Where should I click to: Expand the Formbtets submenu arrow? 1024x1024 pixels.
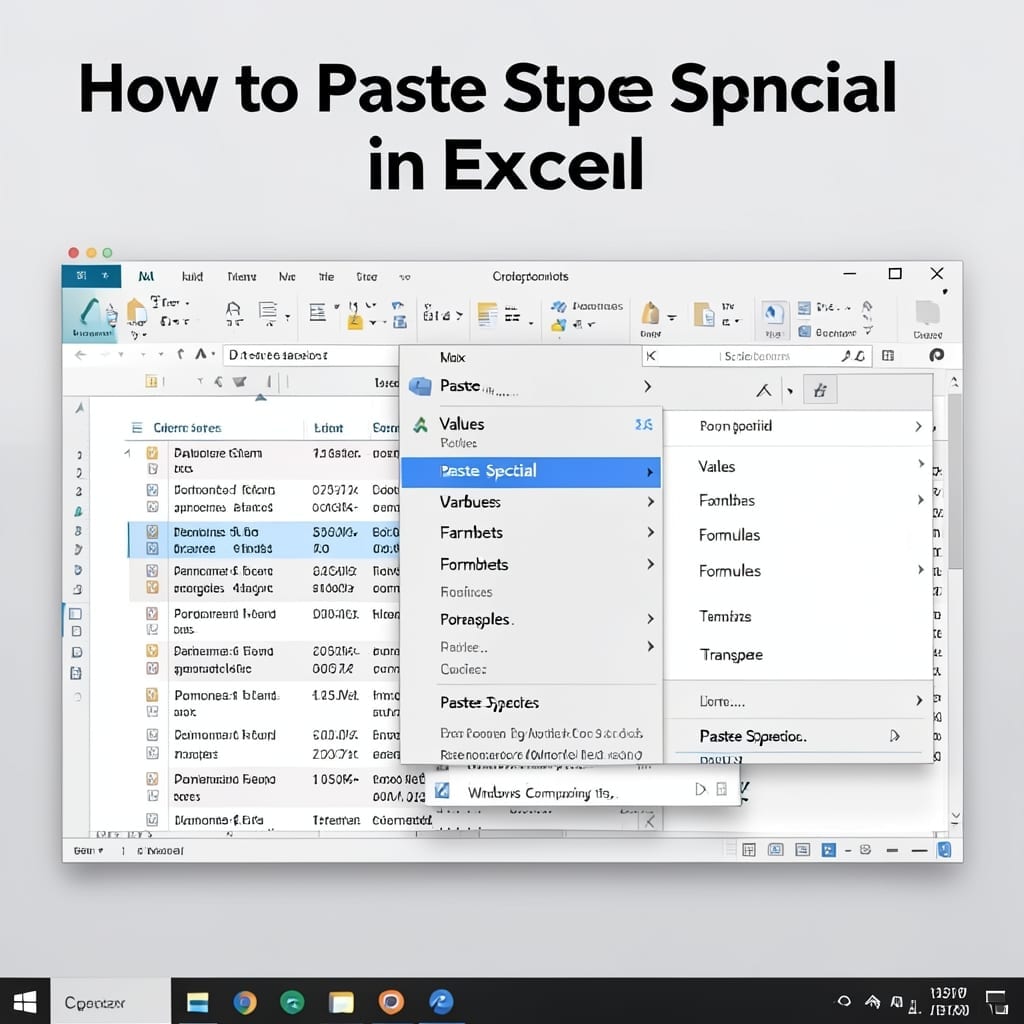[x=650, y=564]
